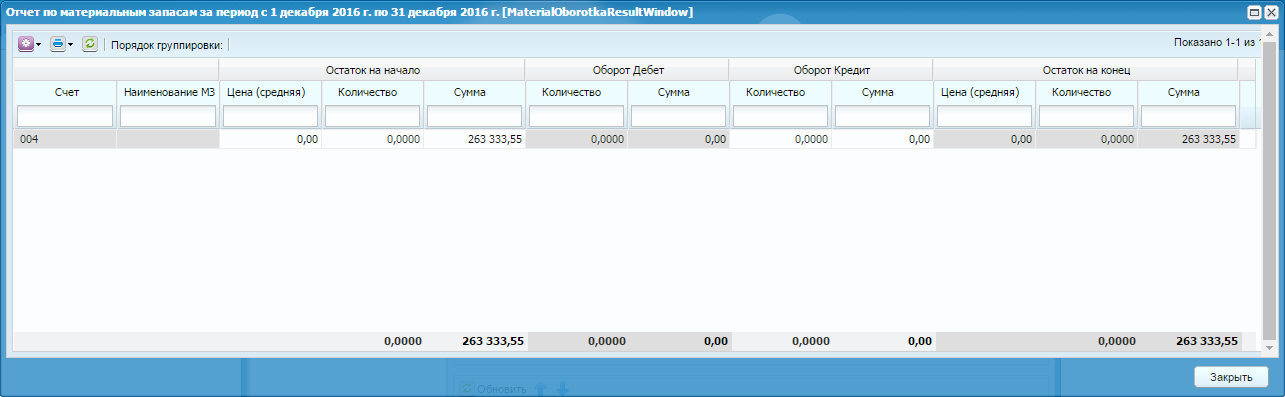Image resolution: width=1285 pixels, height=397 pixels.
Task: Click the Закрыть button
Action: pos(1231,377)
